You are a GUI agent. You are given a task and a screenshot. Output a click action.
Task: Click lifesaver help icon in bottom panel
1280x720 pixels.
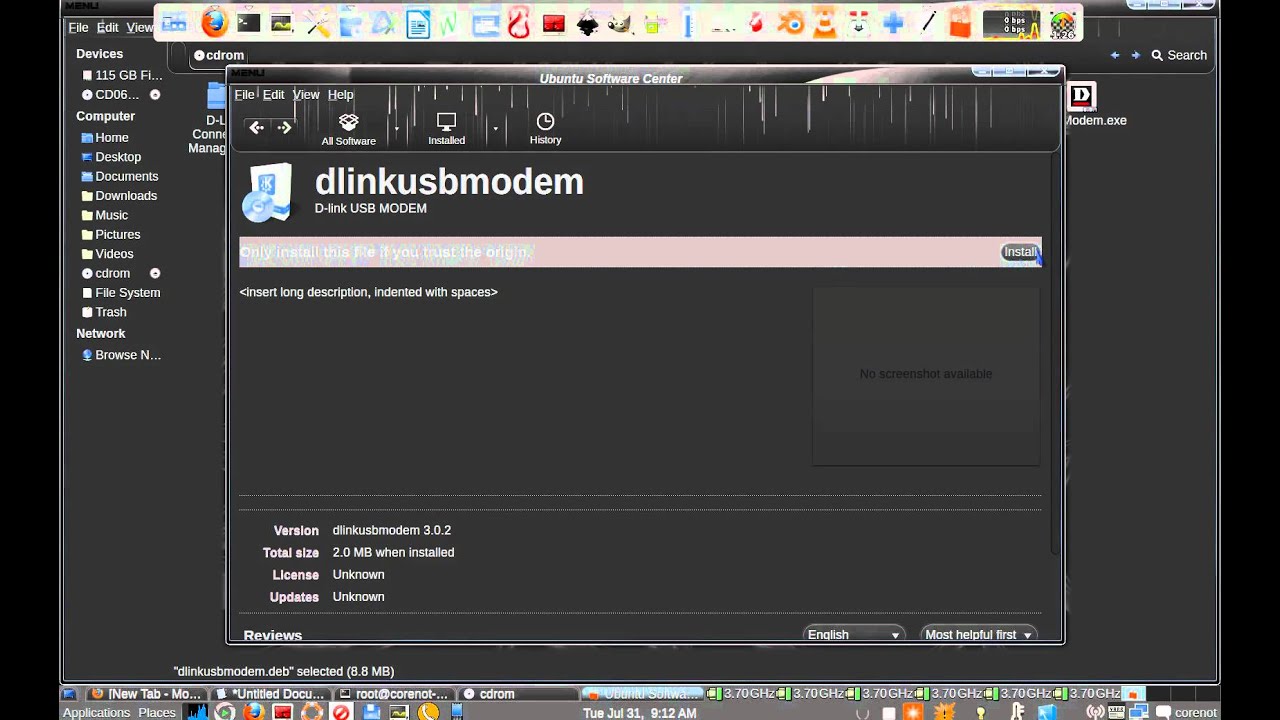312,712
